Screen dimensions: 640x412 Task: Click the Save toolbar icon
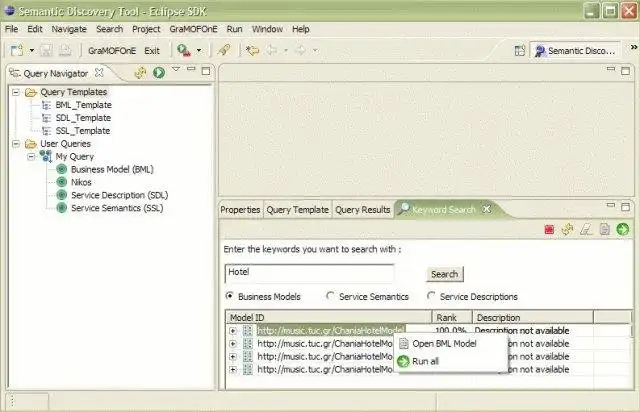46,51
